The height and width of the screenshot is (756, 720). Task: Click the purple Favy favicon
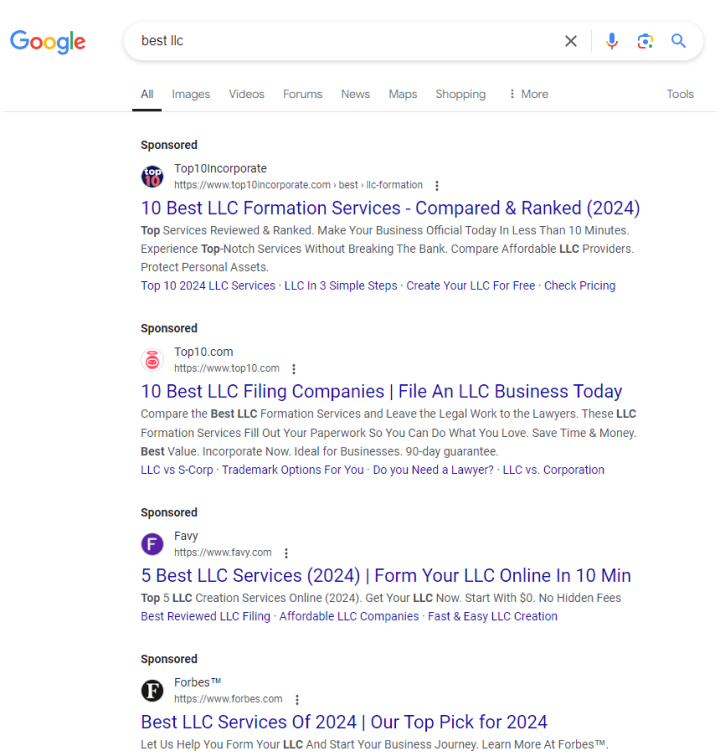pos(152,544)
